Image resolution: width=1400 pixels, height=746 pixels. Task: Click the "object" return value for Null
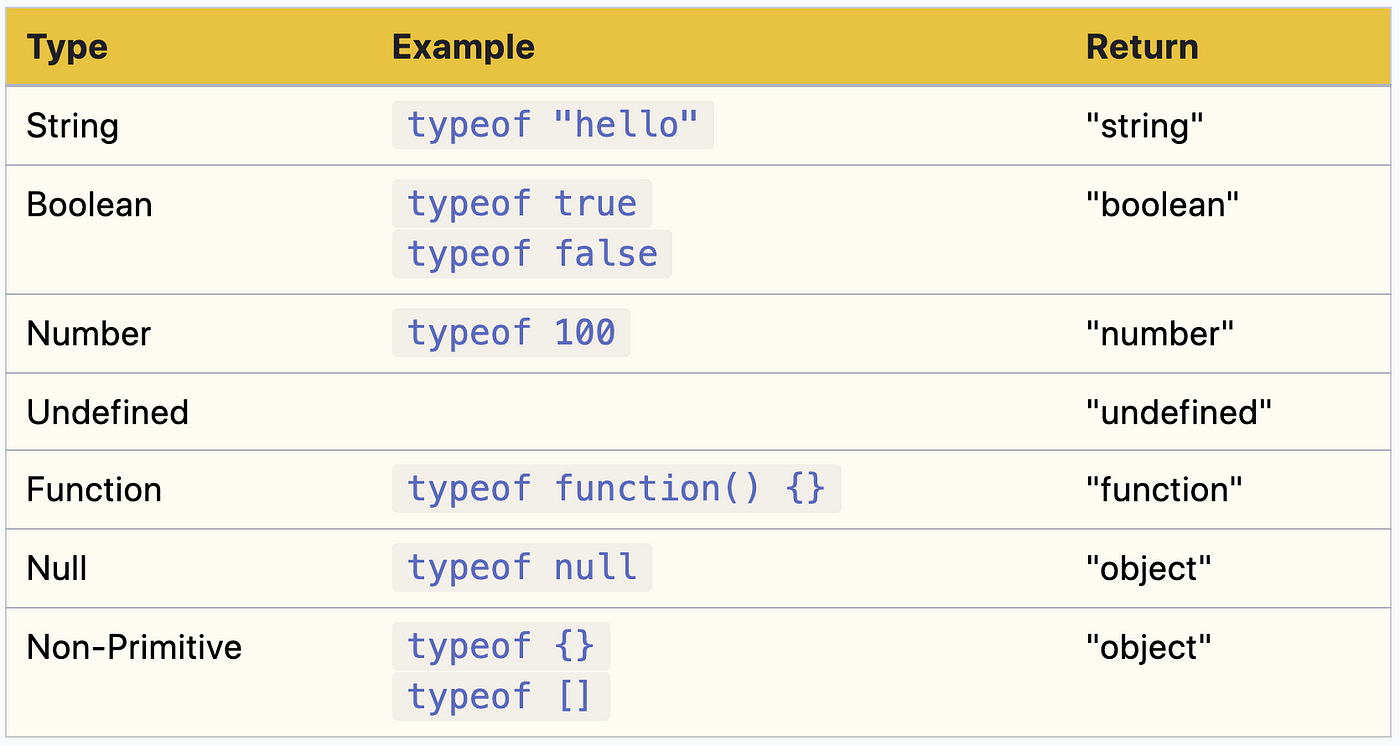tap(1148, 568)
